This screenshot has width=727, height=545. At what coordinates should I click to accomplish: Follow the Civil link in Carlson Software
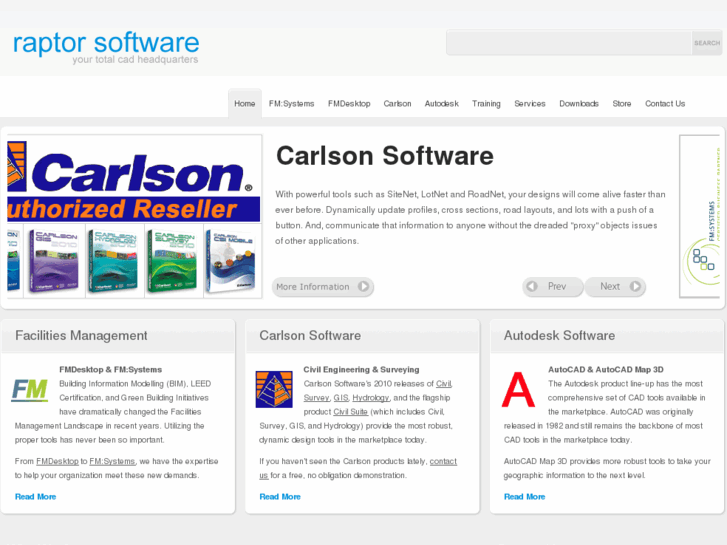click(444, 384)
